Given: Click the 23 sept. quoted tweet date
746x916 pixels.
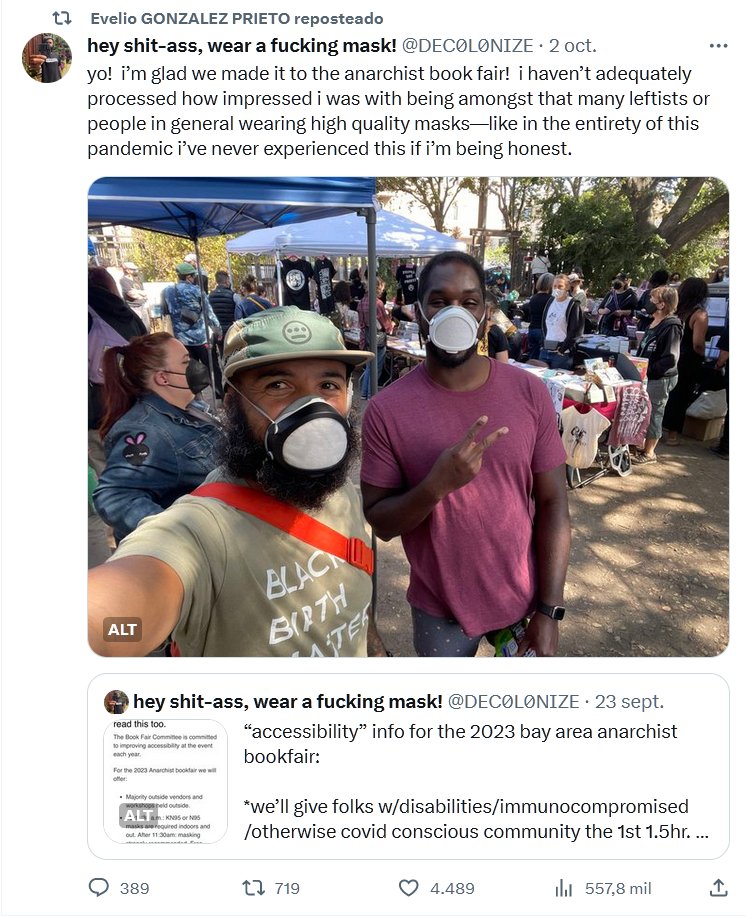Looking at the screenshot, I should coord(629,702).
